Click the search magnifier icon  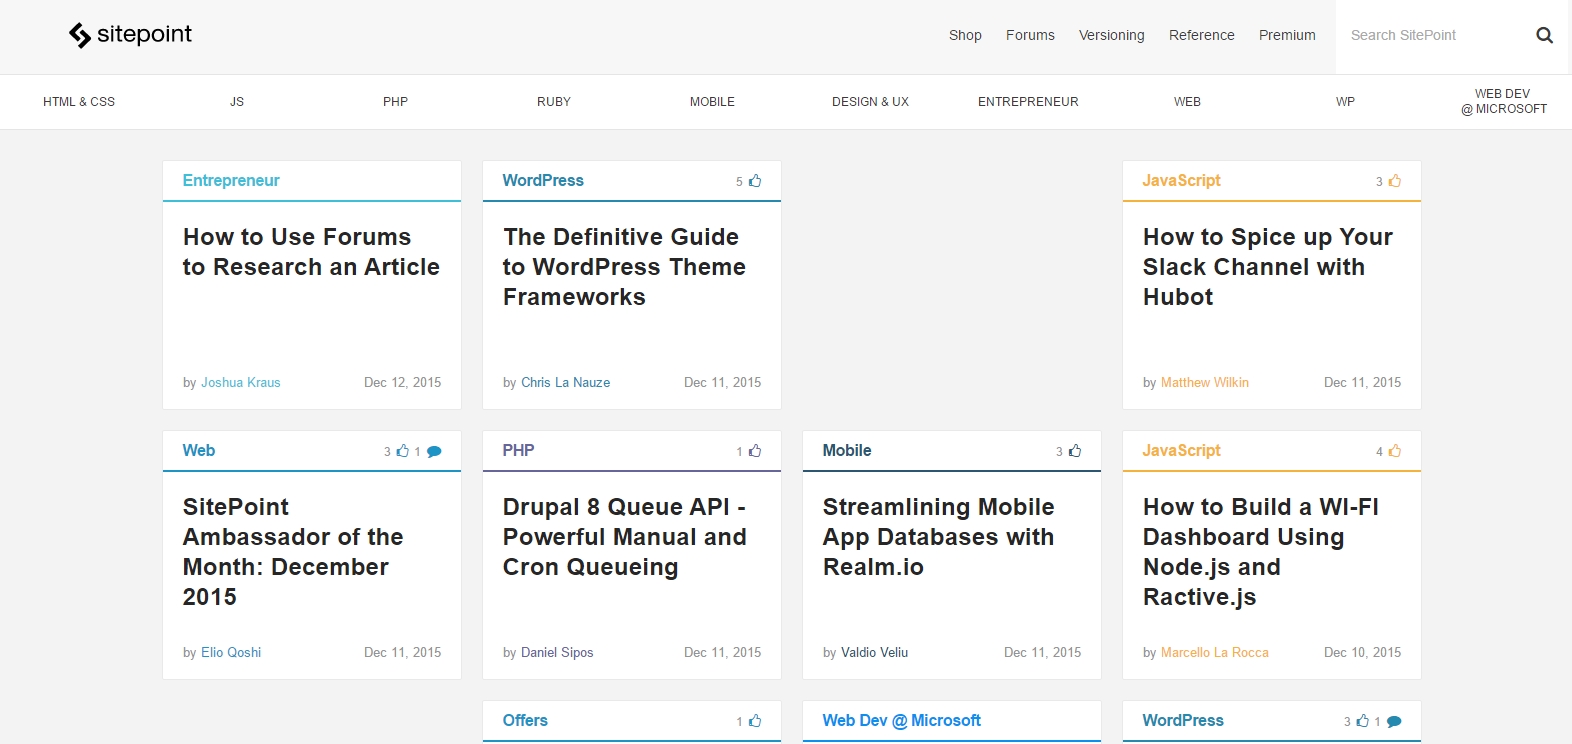[1544, 35]
